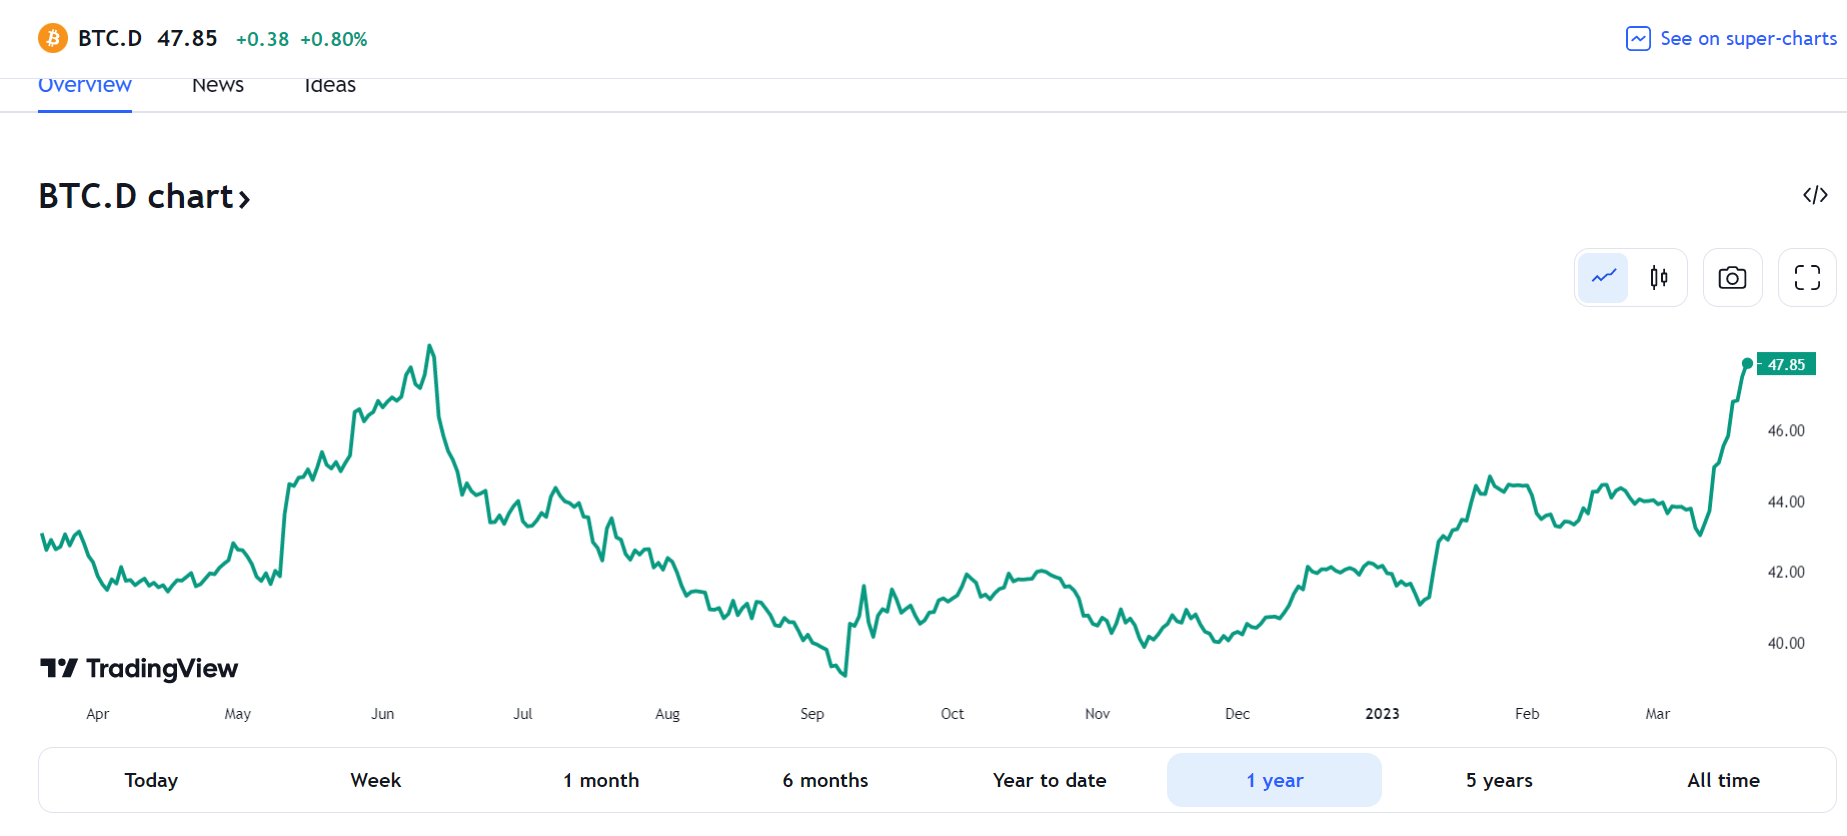The width and height of the screenshot is (1847, 836).
Task: Click the Dec label on time axis
Action: (x=1237, y=714)
